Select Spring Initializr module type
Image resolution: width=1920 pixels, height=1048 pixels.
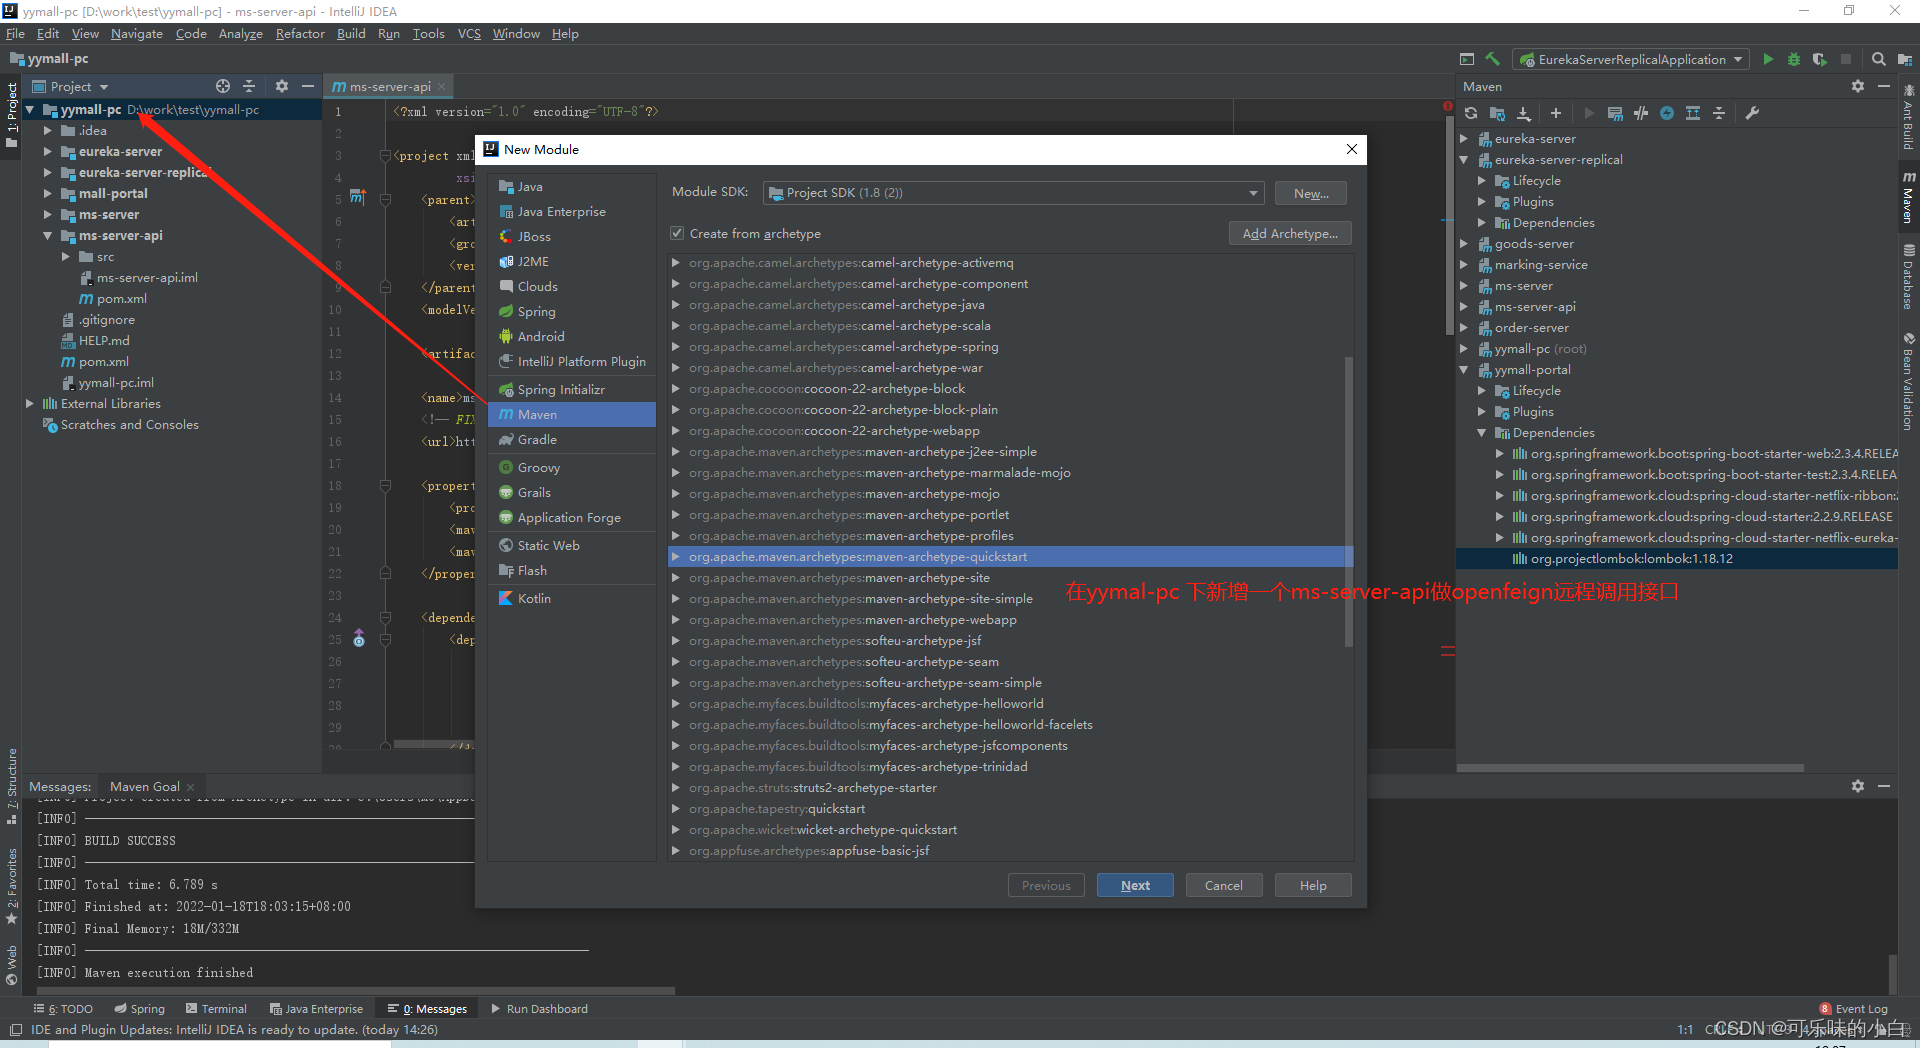pyautogui.click(x=572, y=389)
